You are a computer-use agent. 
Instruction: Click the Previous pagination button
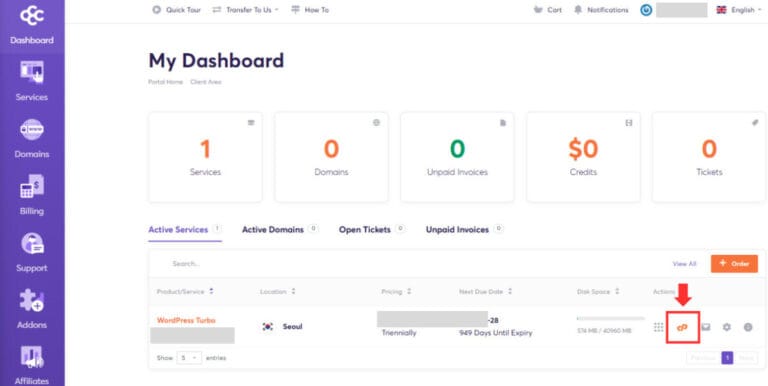point(703,358)
